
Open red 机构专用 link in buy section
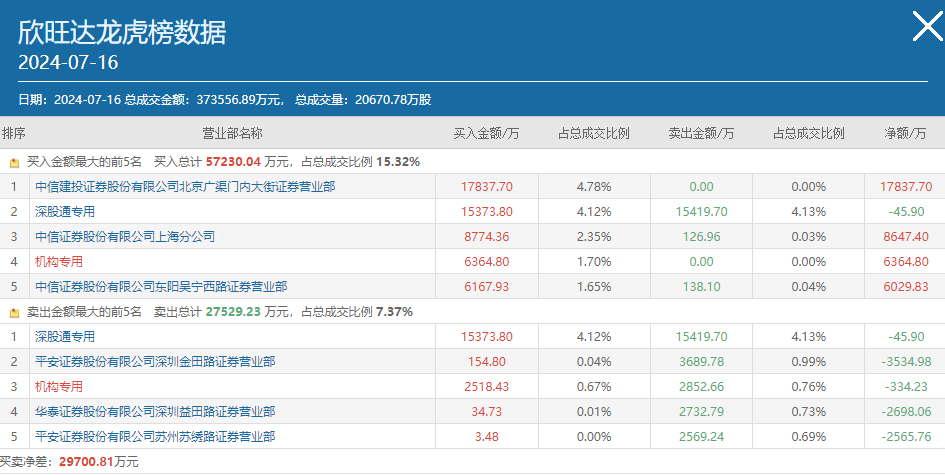[x=59, y=262]
